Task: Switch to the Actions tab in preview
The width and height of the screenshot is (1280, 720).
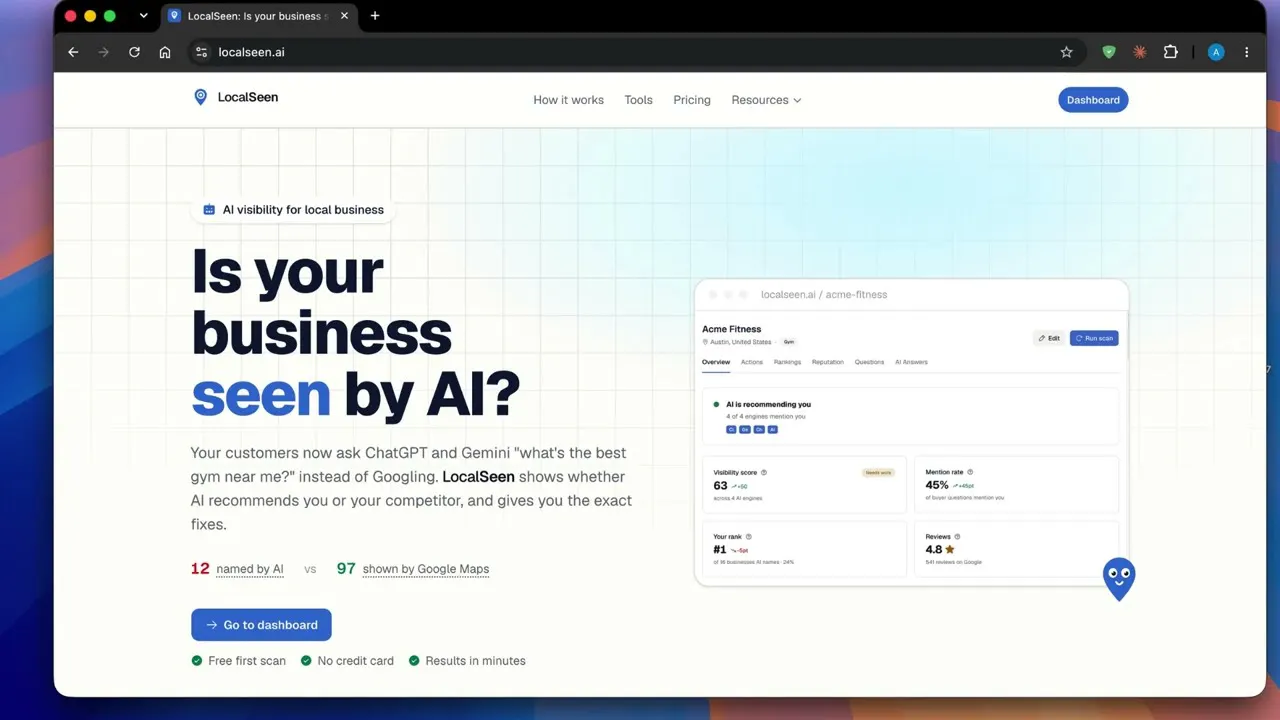Action: point(752,362)
